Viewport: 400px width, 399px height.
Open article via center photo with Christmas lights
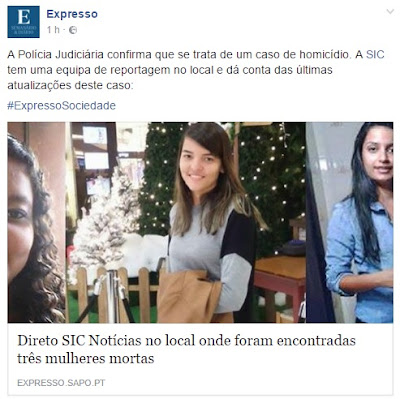[187, 222]
